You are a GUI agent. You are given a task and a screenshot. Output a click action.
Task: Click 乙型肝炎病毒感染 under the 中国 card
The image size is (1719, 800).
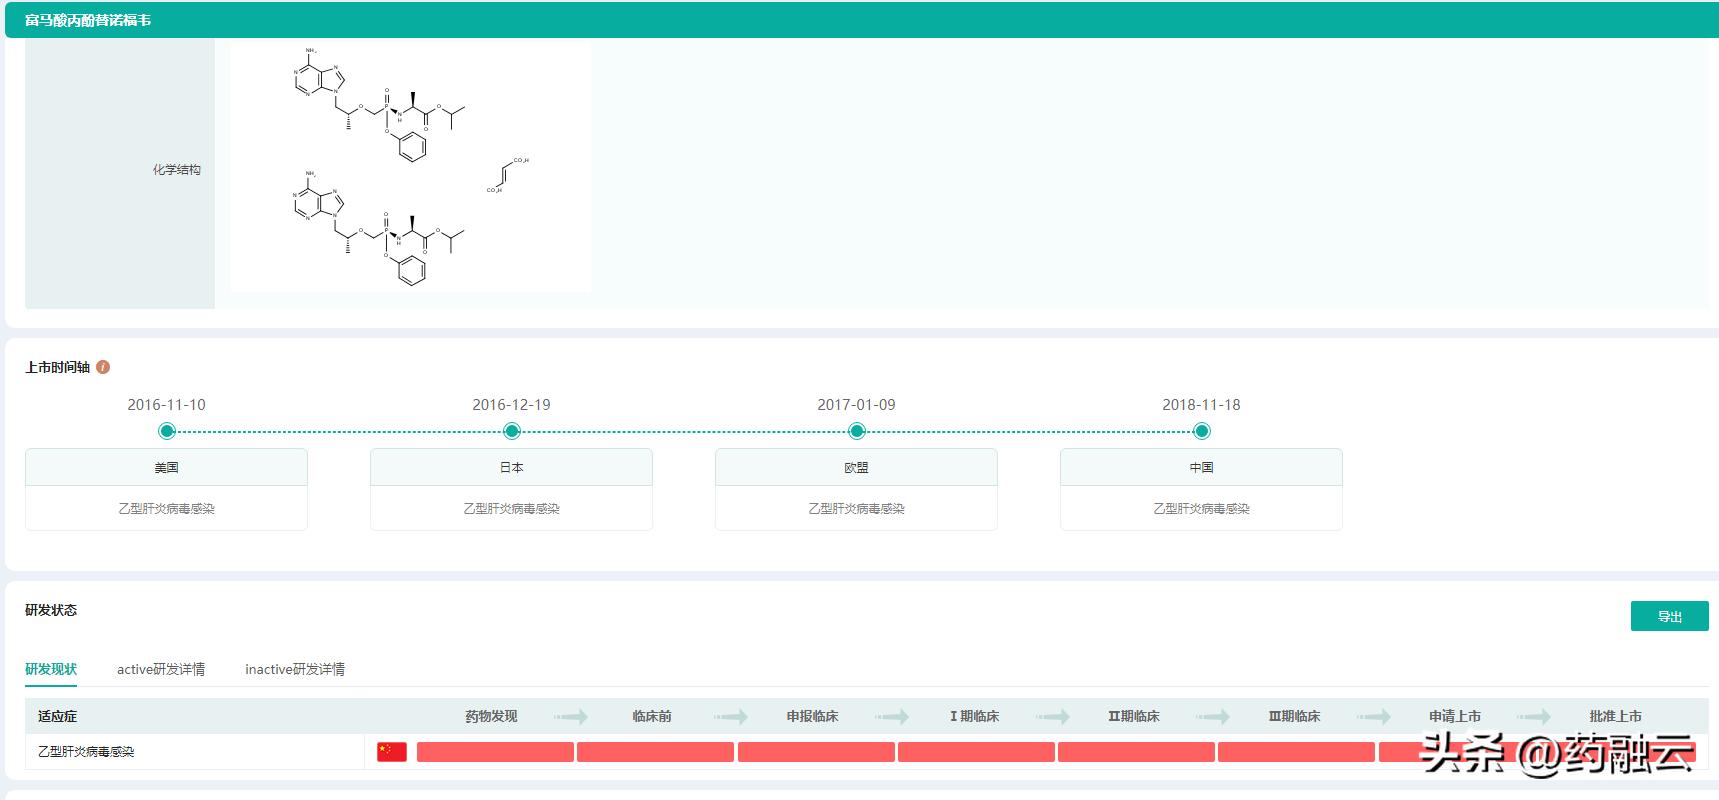[1202, 508]
